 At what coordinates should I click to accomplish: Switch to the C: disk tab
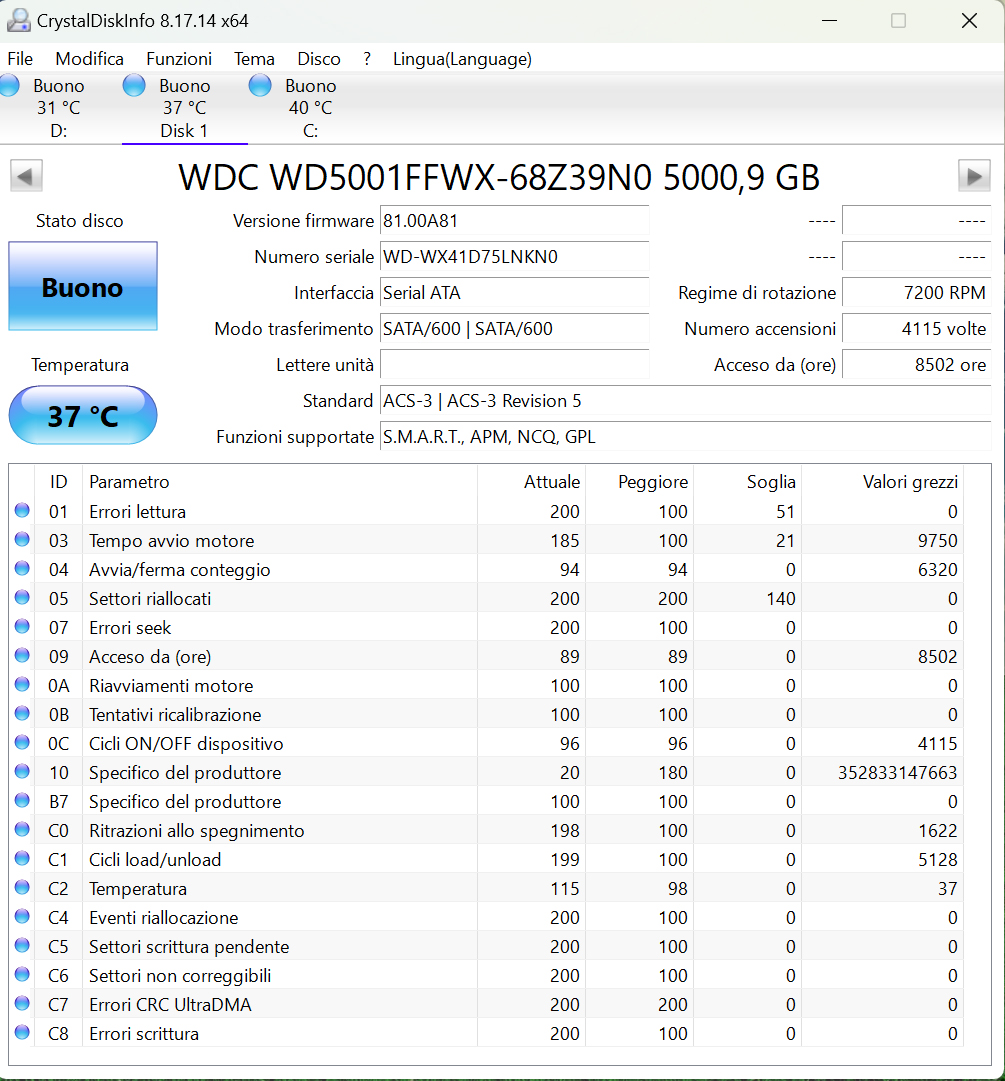[311, 108]
